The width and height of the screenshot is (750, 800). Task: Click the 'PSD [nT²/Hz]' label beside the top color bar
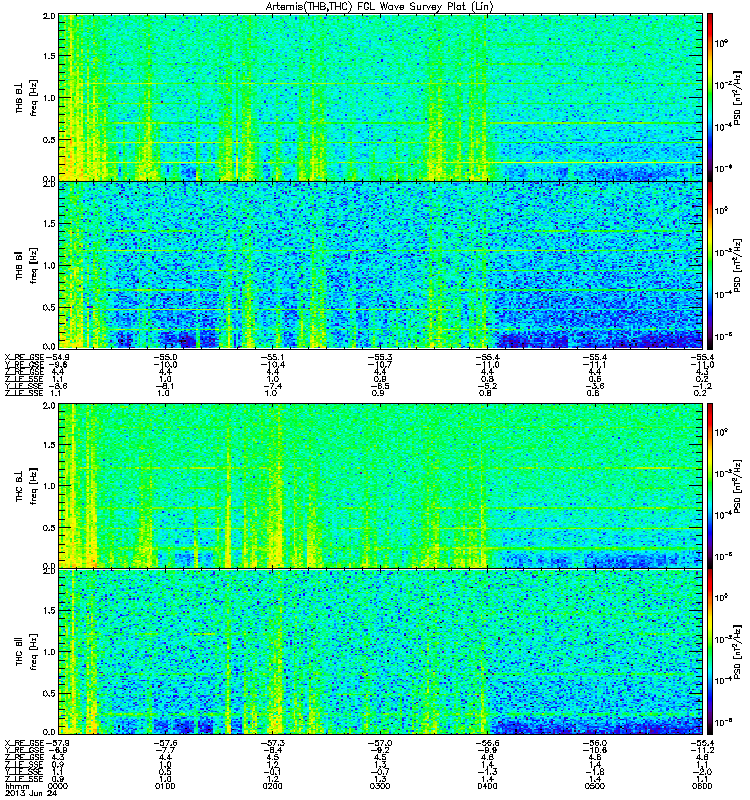point(737,98)
